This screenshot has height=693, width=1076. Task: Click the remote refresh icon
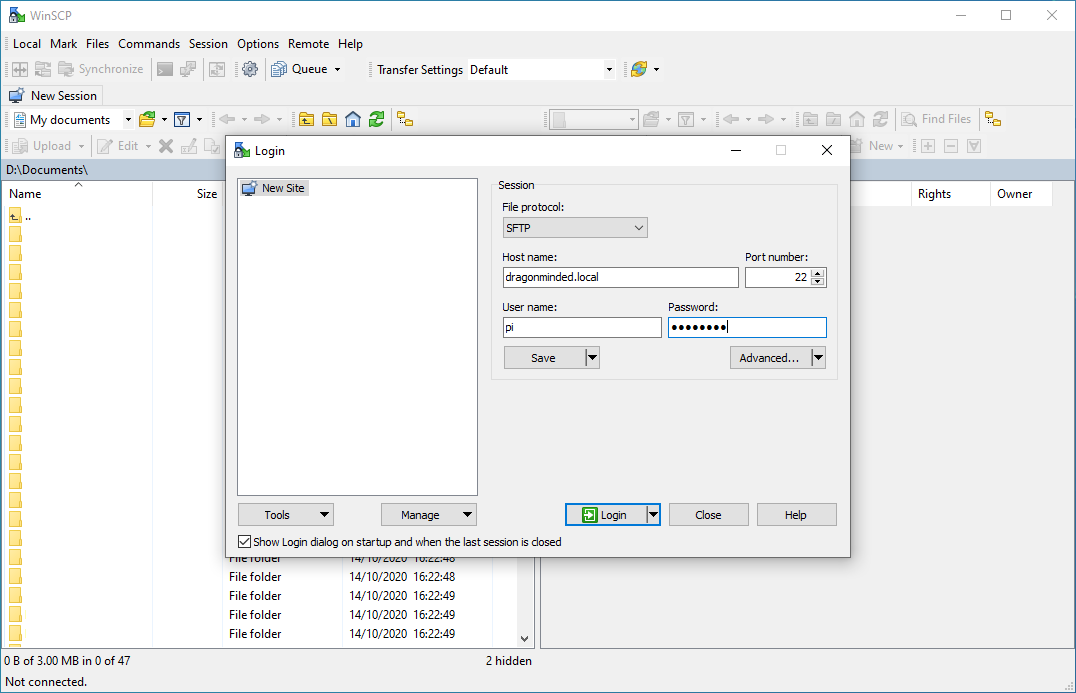[x=880, y=119]
